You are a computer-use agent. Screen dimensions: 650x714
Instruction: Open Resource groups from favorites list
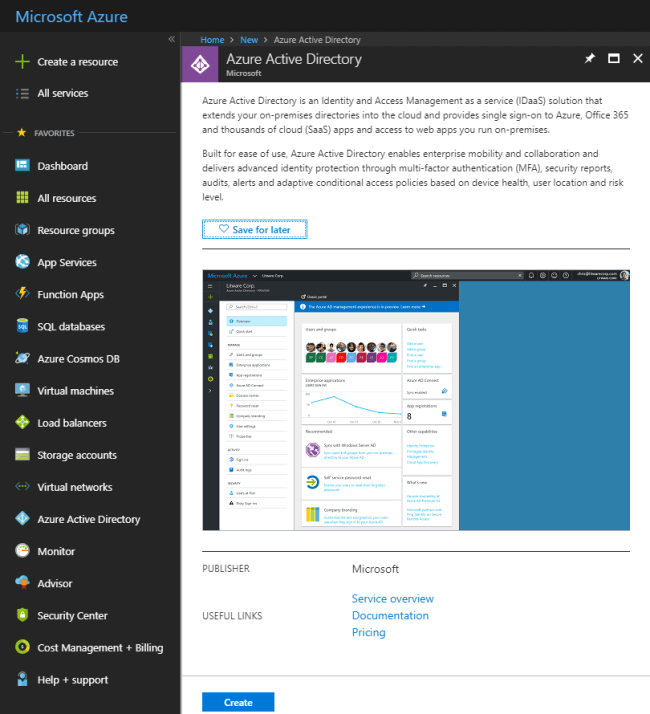pos(76,230)
